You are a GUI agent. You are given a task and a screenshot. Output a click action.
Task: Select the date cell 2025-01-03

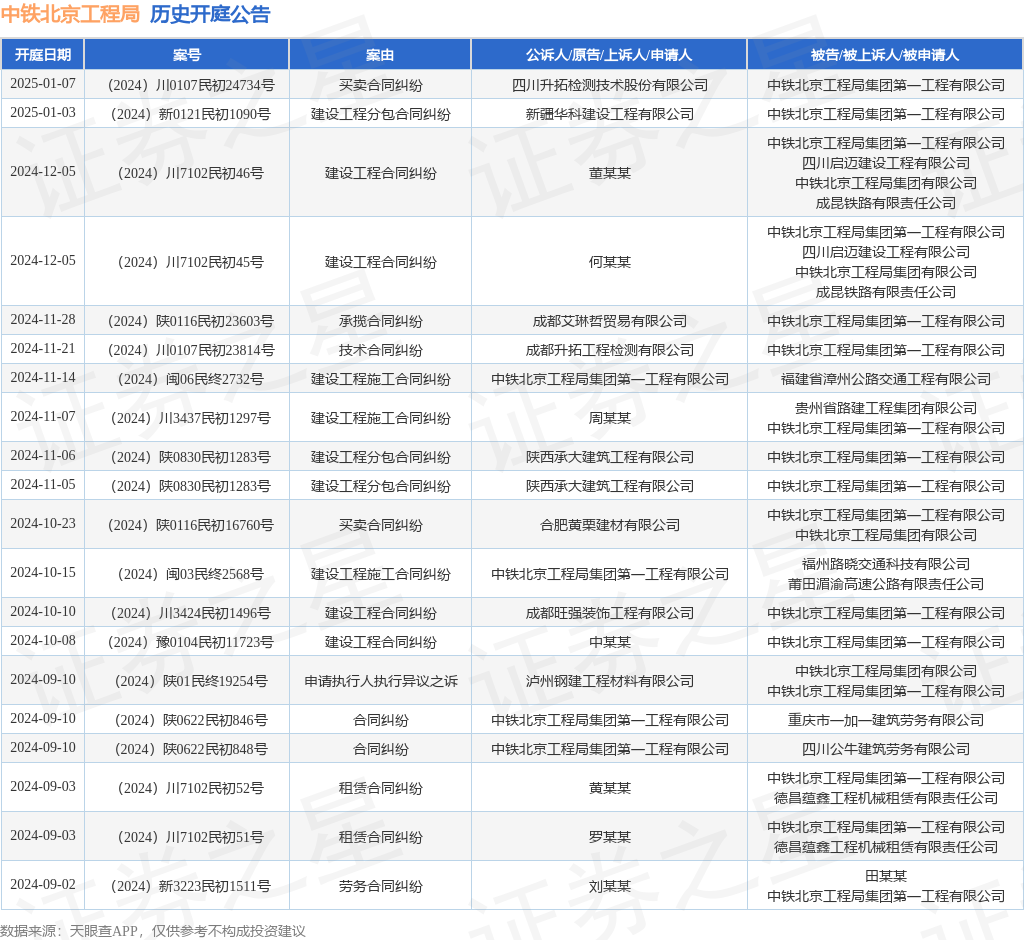click(x=42, y=113)
